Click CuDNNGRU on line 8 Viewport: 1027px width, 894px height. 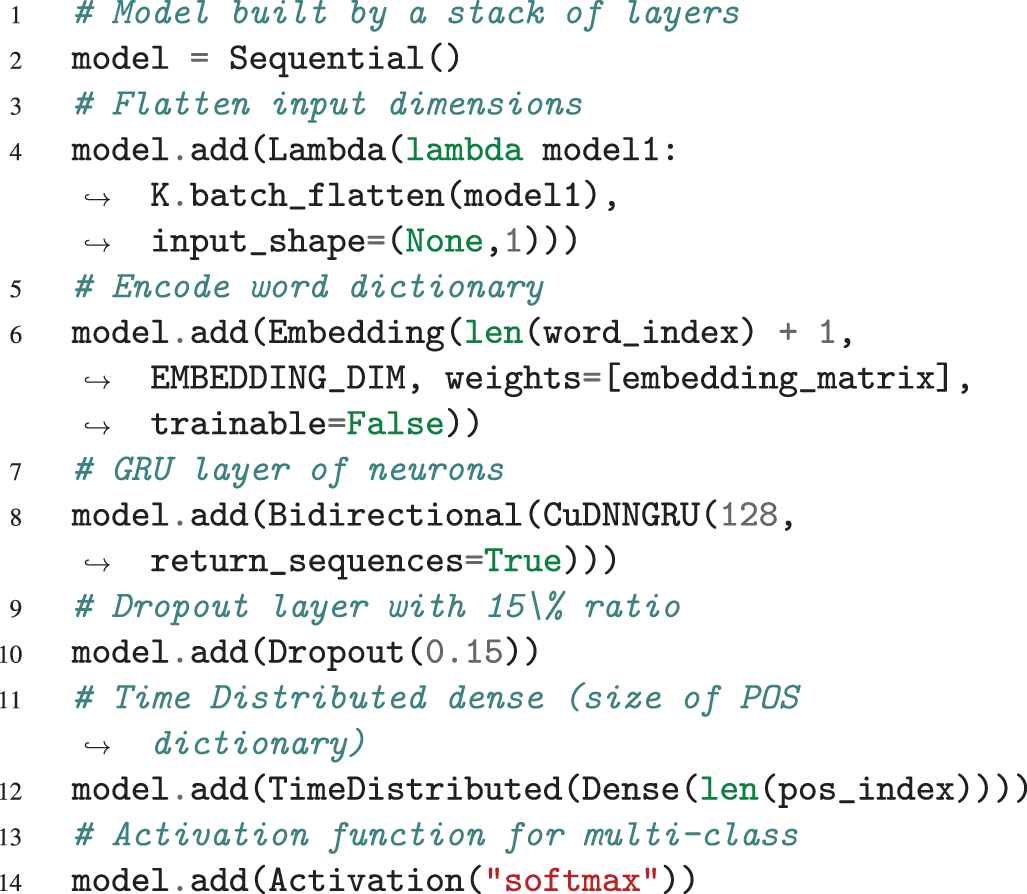[620, 515]
